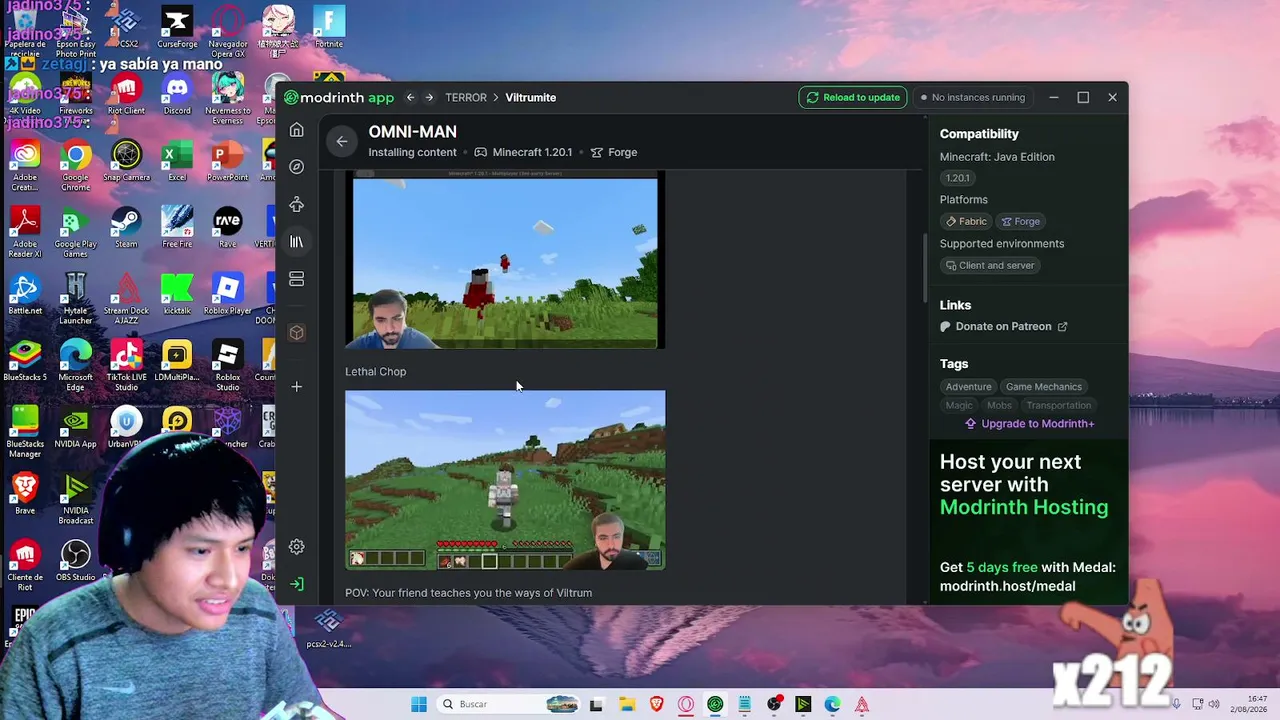Open the Skins hanger icon in sidebar
Image resolution: width=1280 pixels, height=720 pixels.
[296, 205]
